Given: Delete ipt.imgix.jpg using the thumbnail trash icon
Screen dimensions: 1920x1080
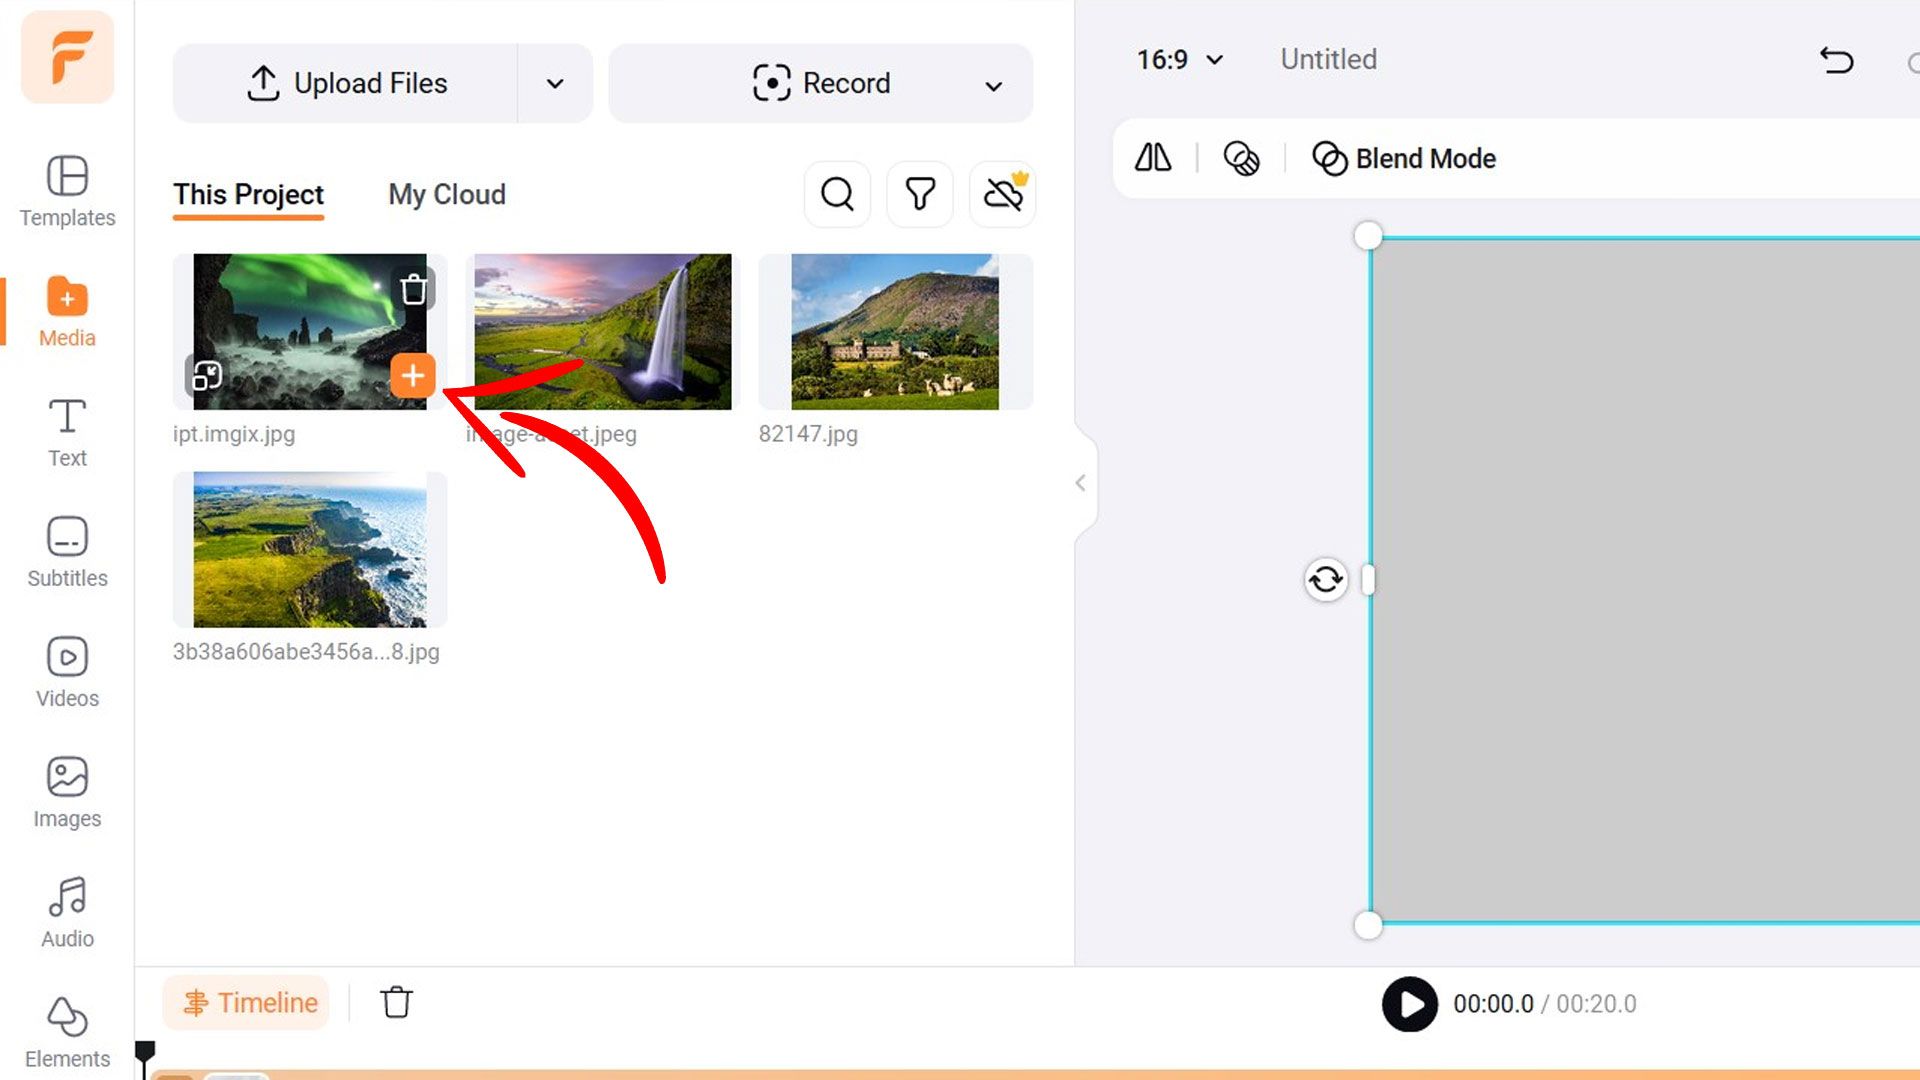Looking at the screenshot, I should pos(413,290).
